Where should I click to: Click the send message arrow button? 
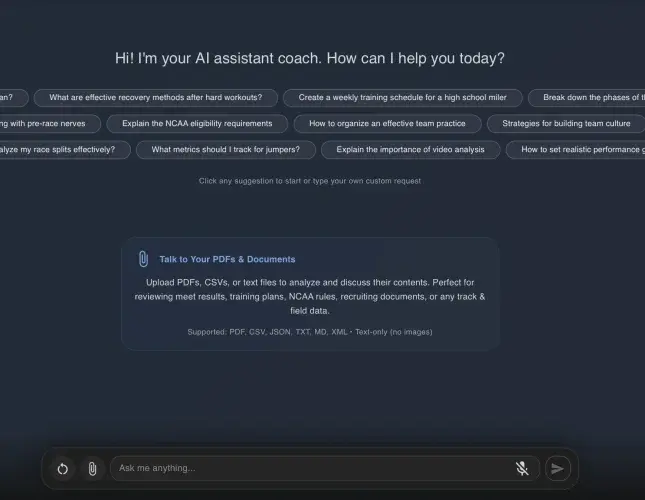pyautogui.click(x=557, y=468)
